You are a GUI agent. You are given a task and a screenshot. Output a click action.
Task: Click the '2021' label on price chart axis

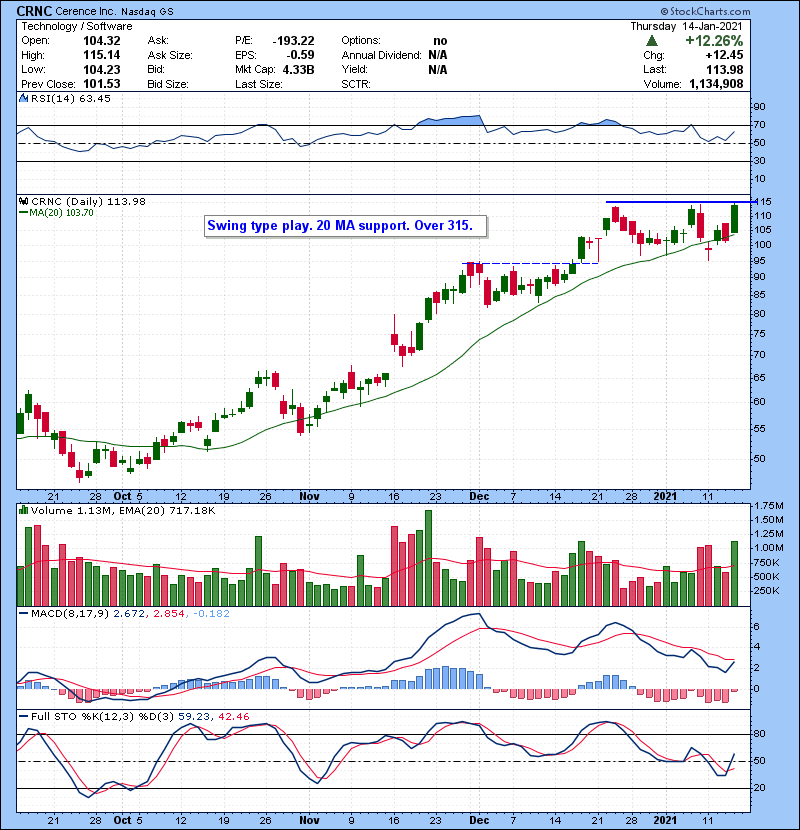665,496
